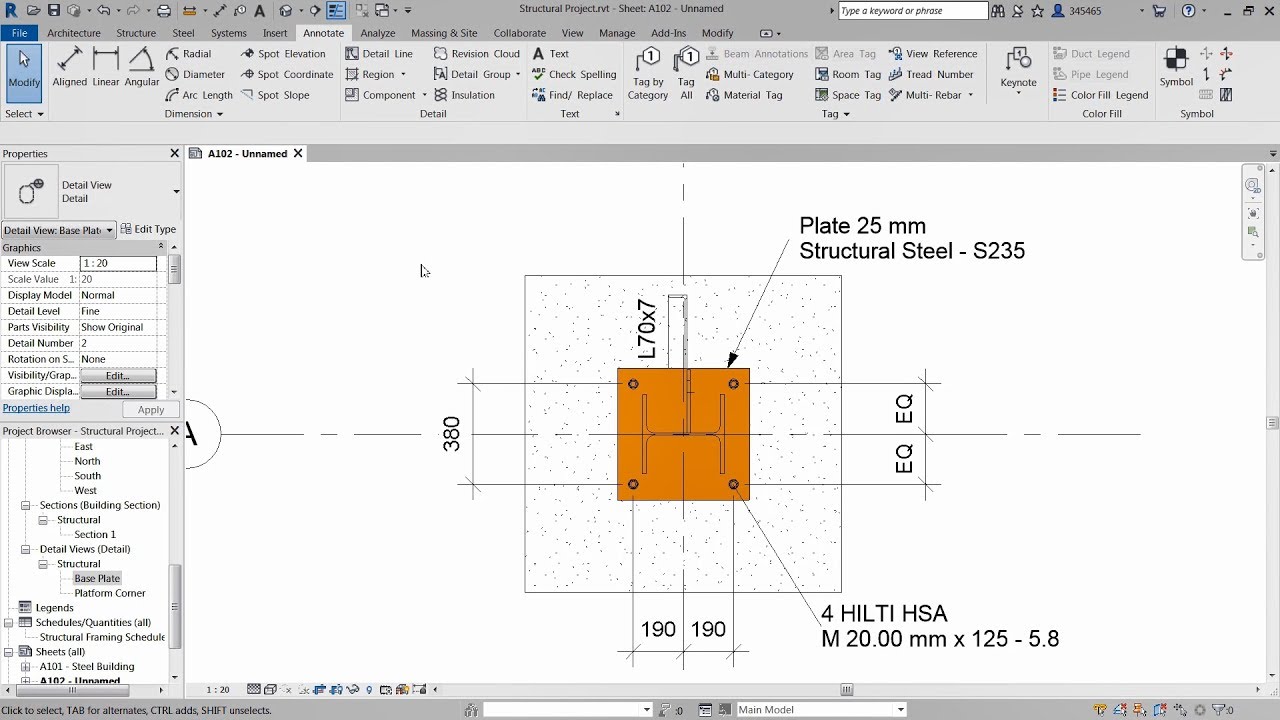Start the Revision Cloud tool
The width and height of the screenshot is (1280, 720).
478,53
